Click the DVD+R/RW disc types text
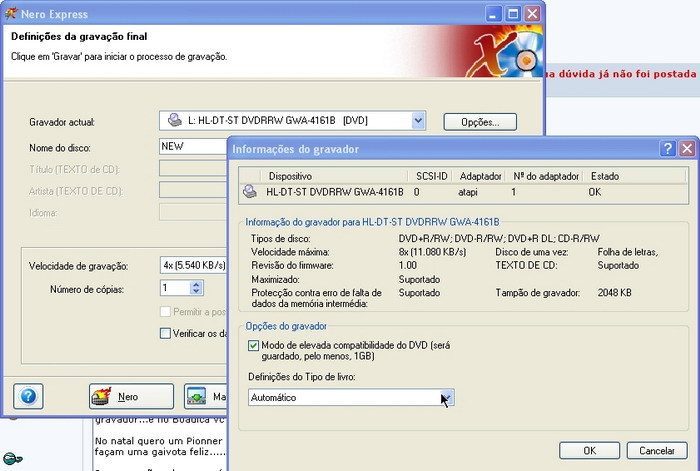The height and width of the screenshot is (471, 700). point(499,238)
